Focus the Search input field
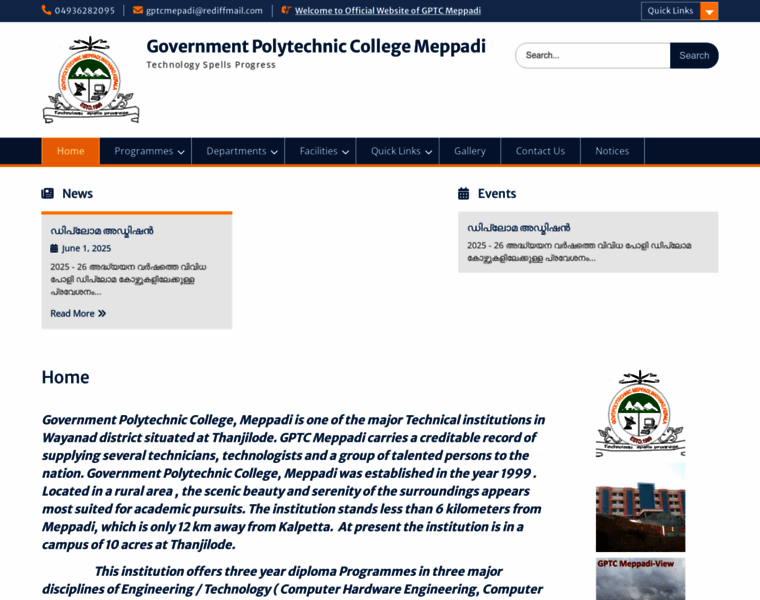Screen dimensions: 760x600 click(593, 55)
